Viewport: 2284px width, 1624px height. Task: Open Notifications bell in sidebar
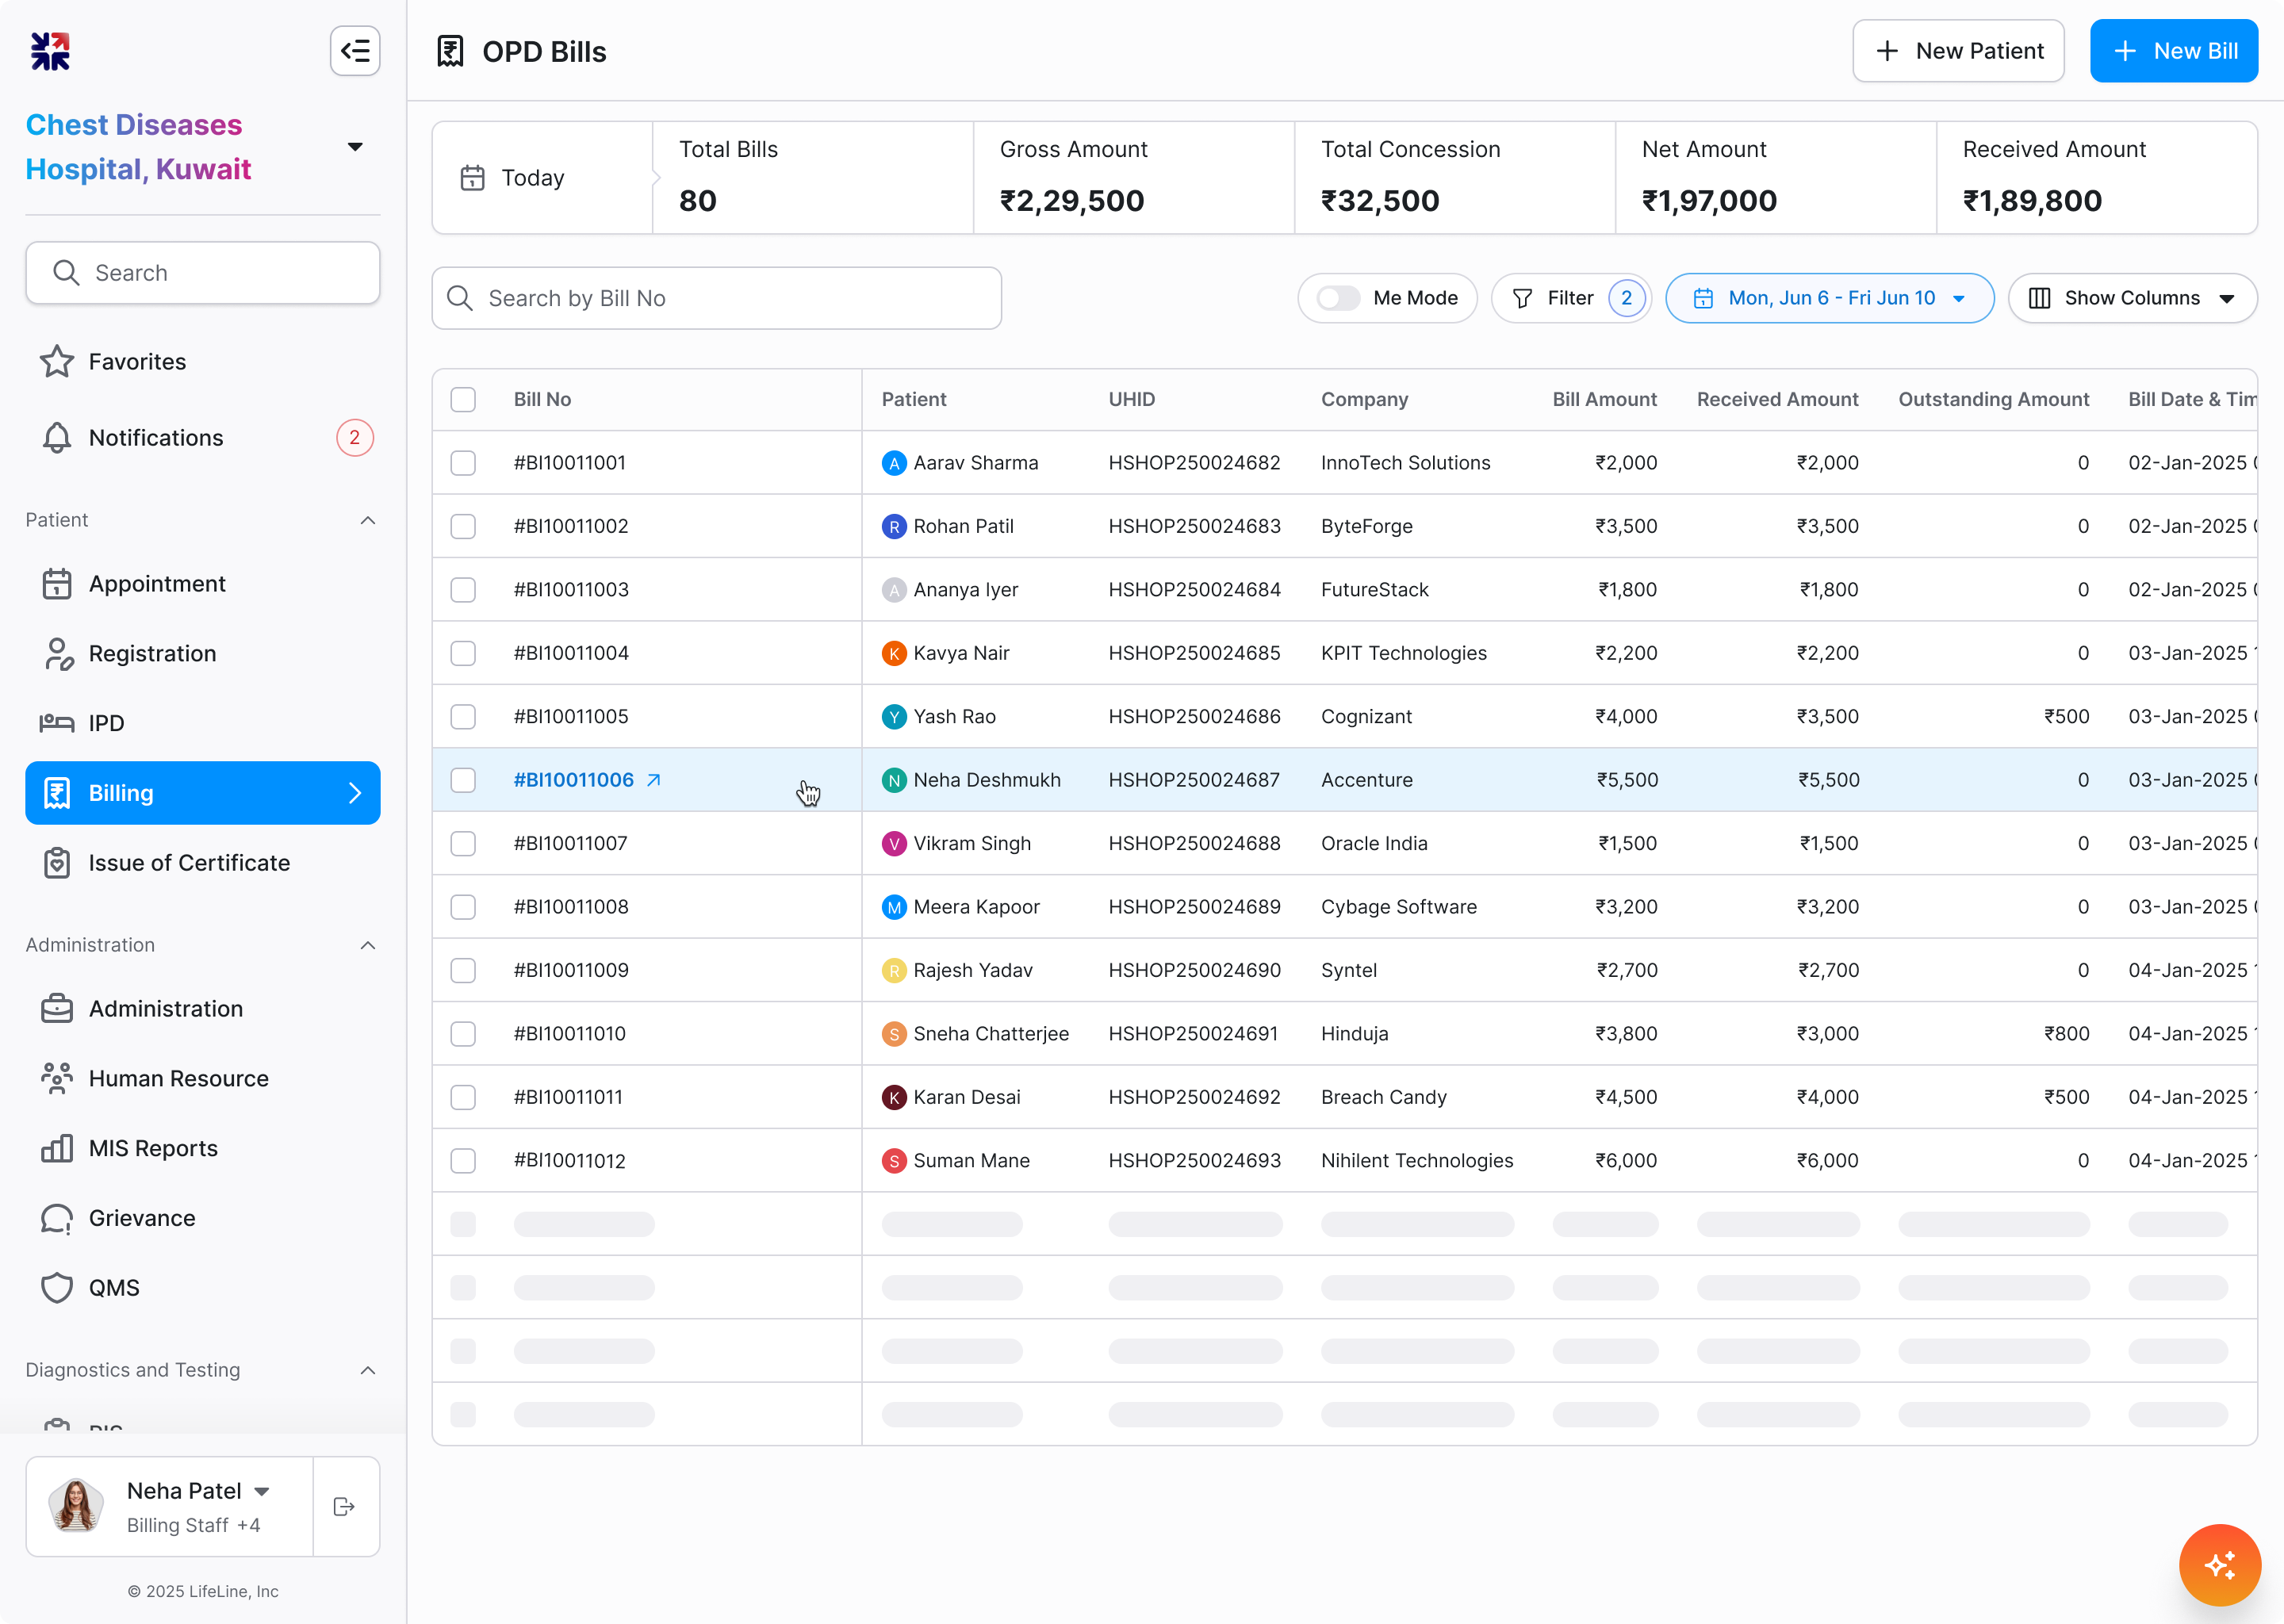click(x=58, y=438)
